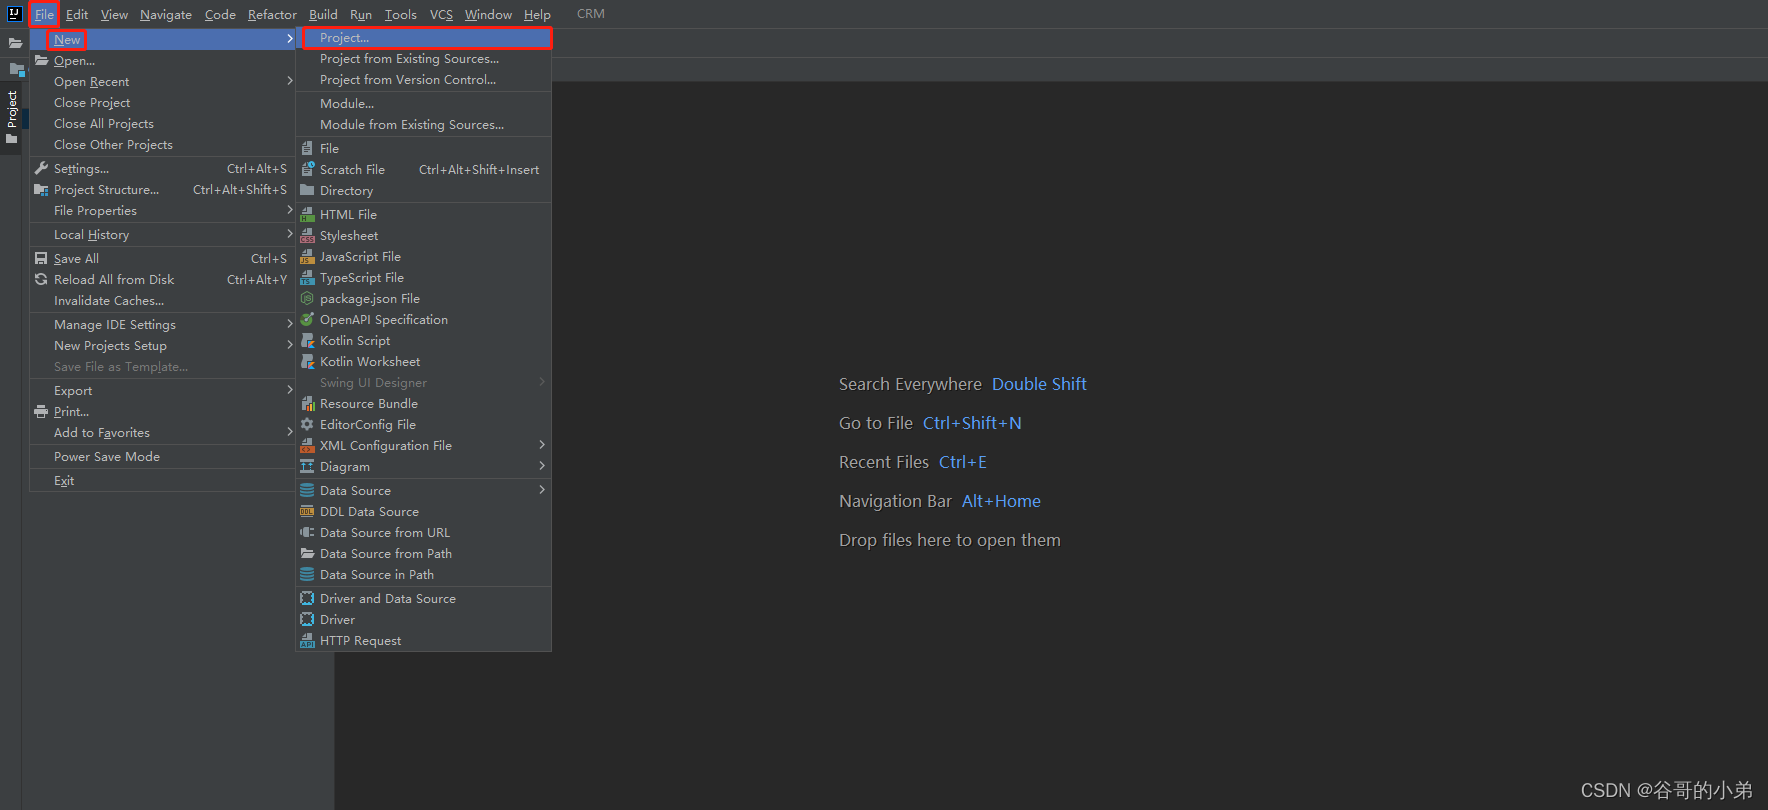Open the Edit menu
Image resolution: width=1768 pixels, height=810 pixels.
(77, 14)
